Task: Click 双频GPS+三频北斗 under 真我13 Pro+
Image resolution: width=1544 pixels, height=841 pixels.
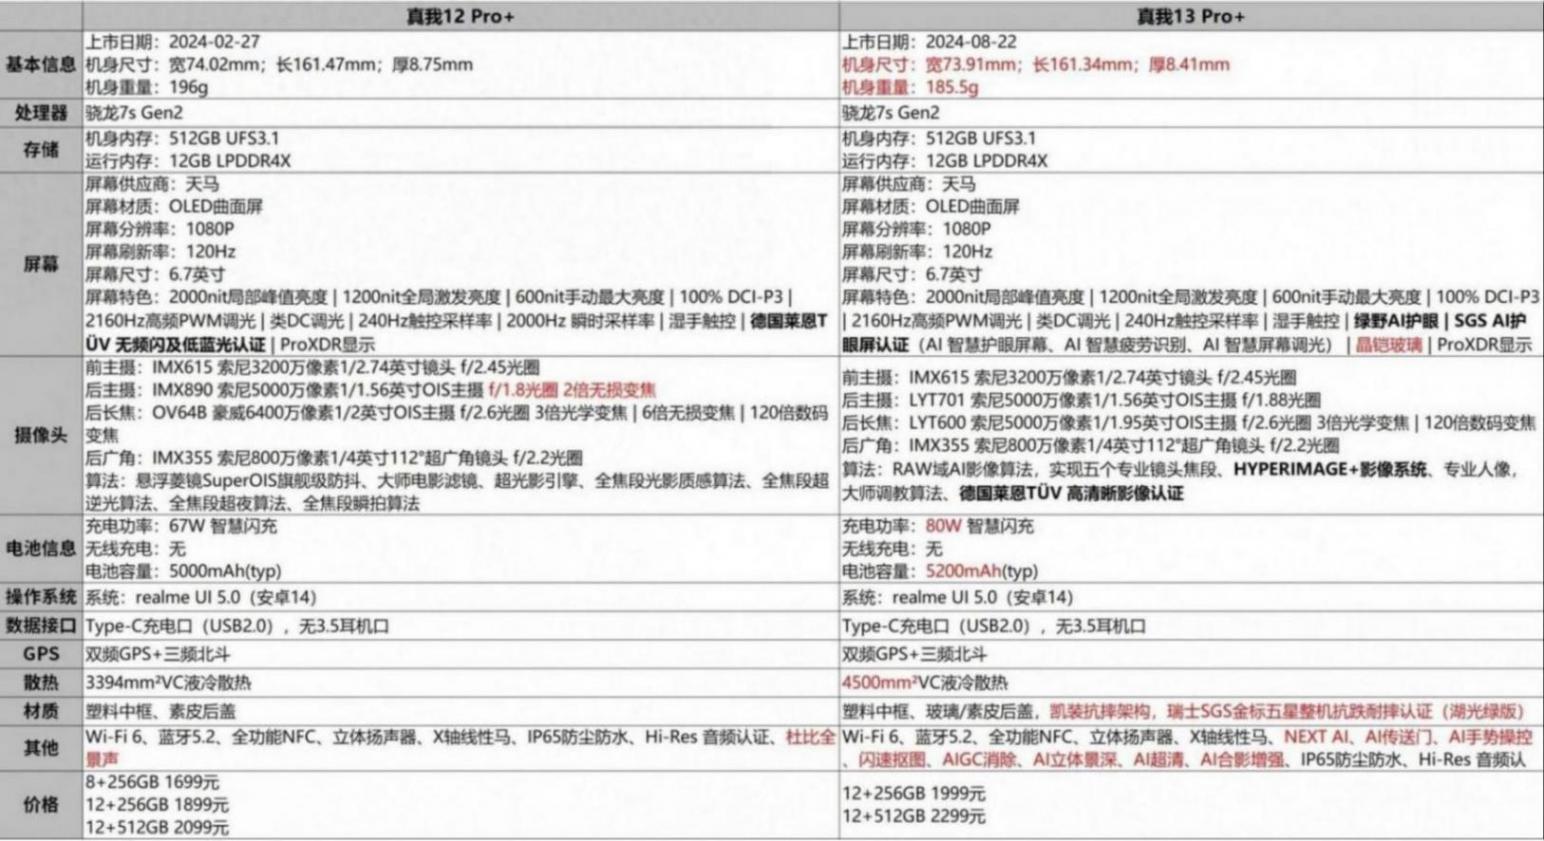Action: pyautogui.click(x=914, y=654)
